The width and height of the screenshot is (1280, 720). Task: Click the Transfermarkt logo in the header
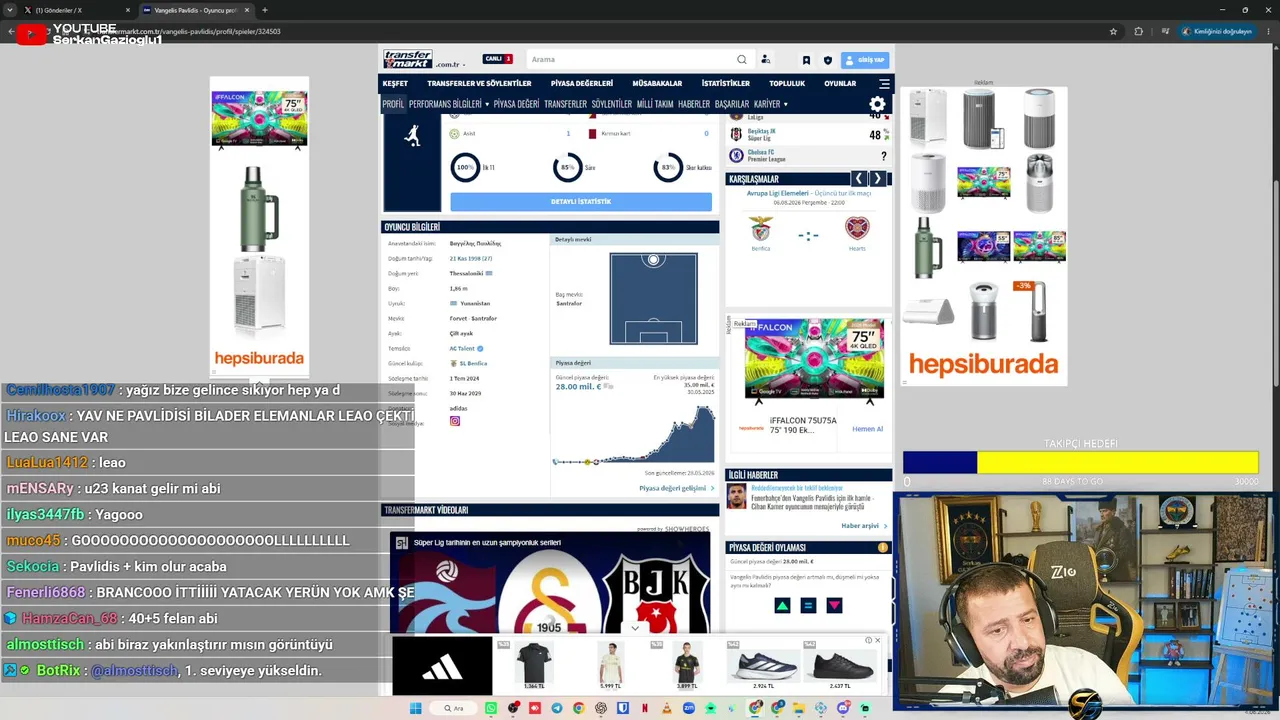(408, 59)
